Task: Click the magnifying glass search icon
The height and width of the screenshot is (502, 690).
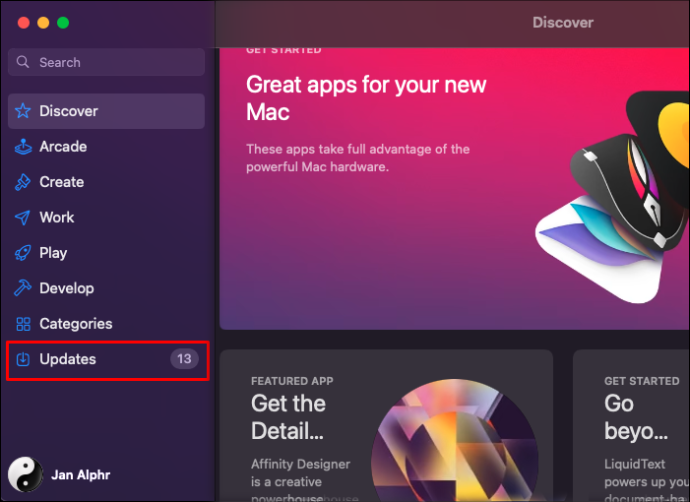Action: tap(22, 62)
